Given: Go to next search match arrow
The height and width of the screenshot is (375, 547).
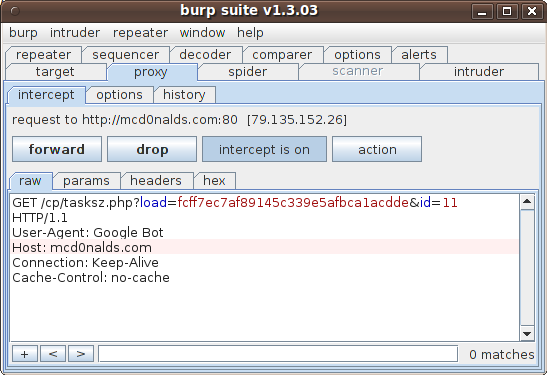Looking at the screenshot, I should pos(81,354).
